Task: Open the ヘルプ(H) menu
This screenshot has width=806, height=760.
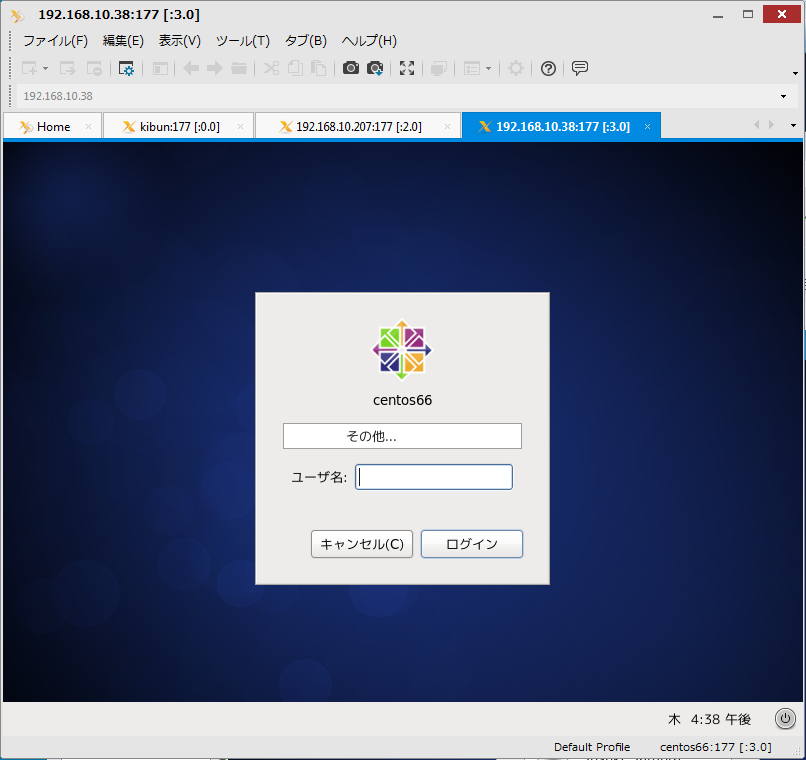Action: point(369,41)
